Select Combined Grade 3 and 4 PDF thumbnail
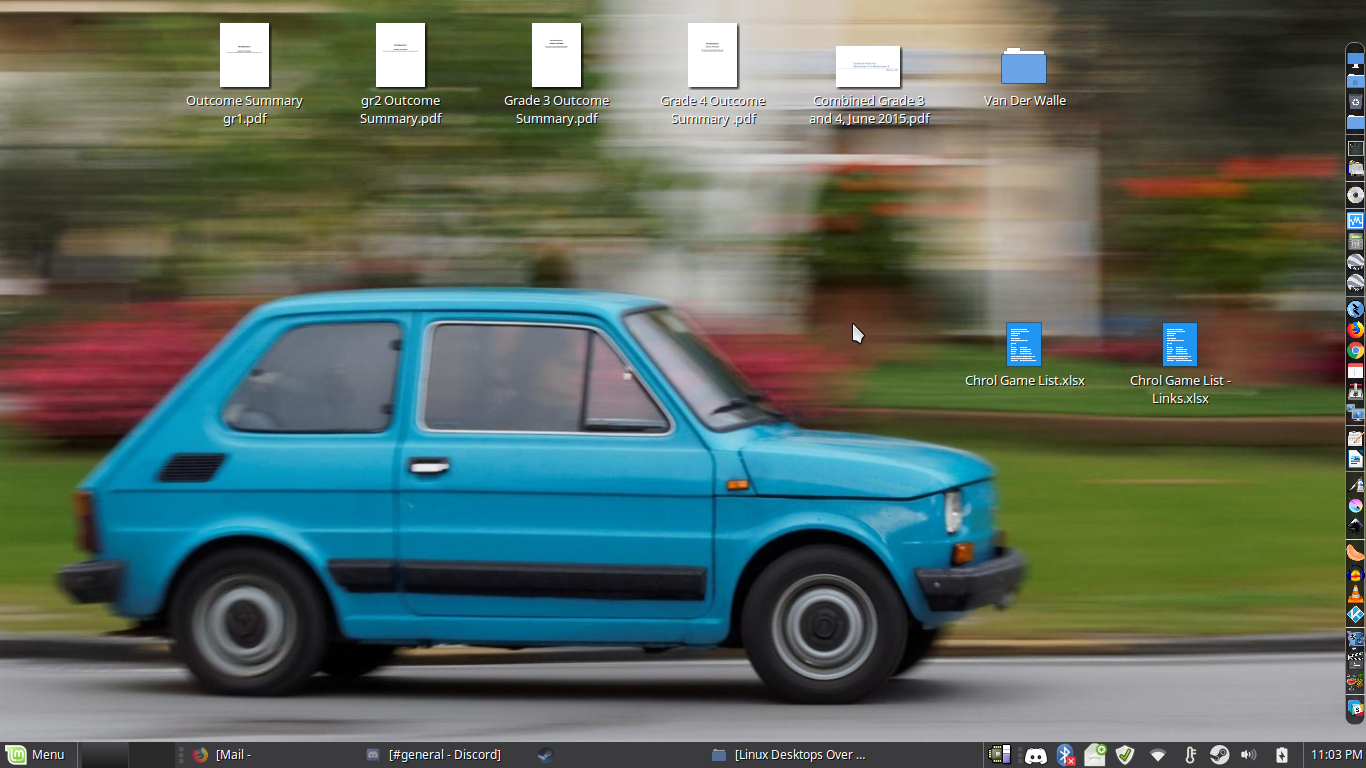Image resolution: width=1366 pixels, height=768 pixels. (868, 67)
